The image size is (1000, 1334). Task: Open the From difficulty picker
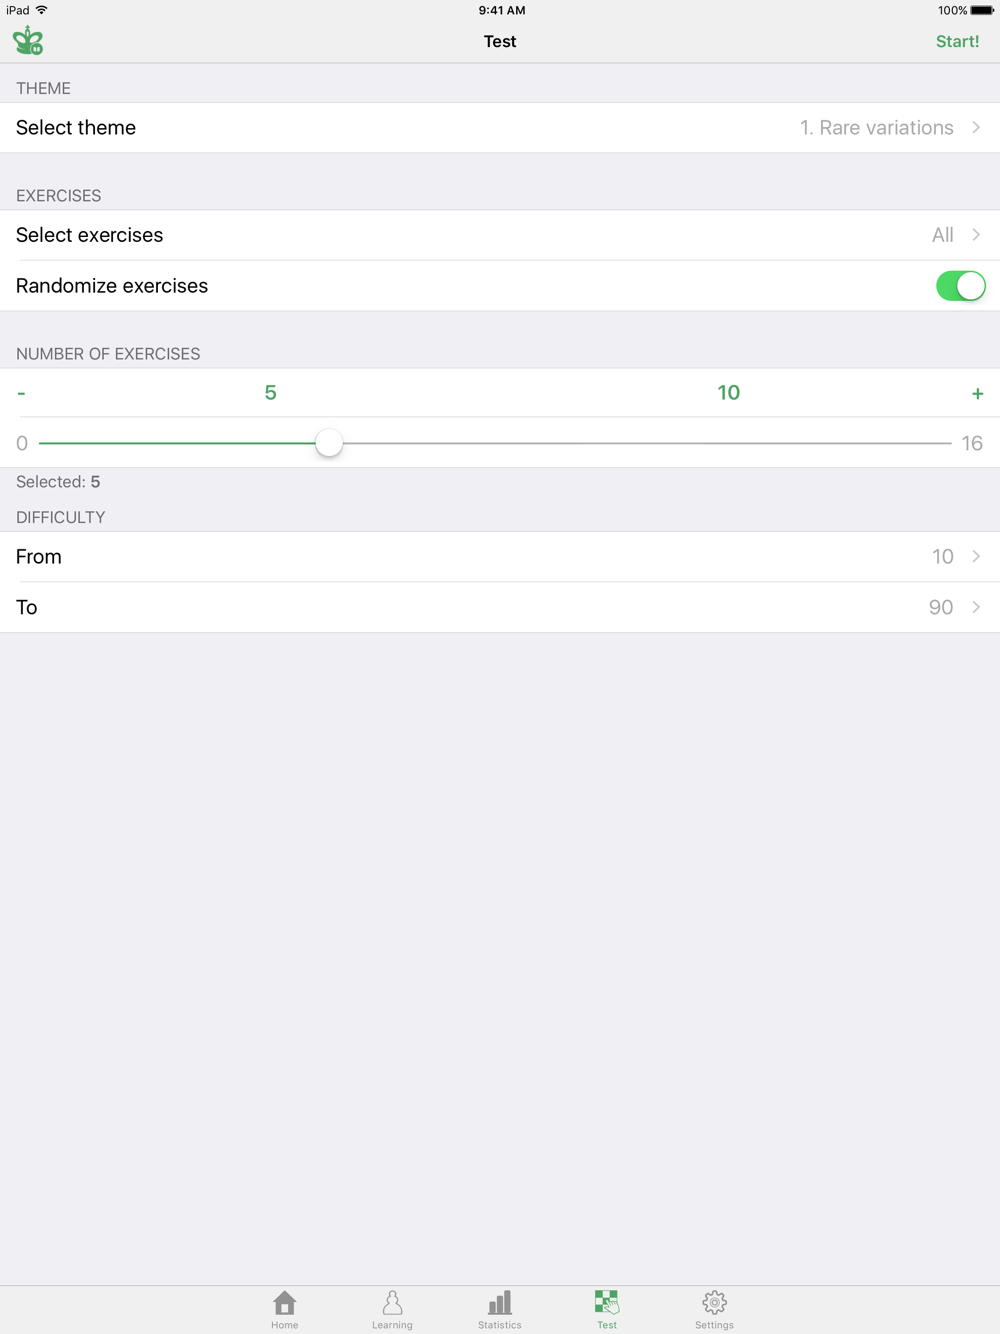pos(500,557)
